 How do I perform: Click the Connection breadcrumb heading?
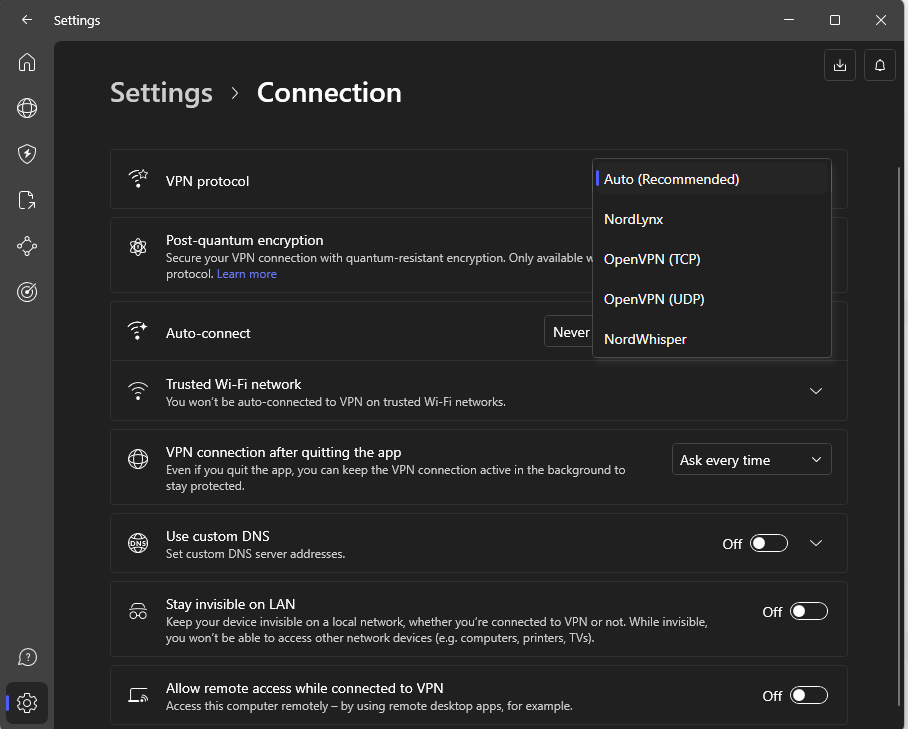pyautogui.click(x=329, y=93)
